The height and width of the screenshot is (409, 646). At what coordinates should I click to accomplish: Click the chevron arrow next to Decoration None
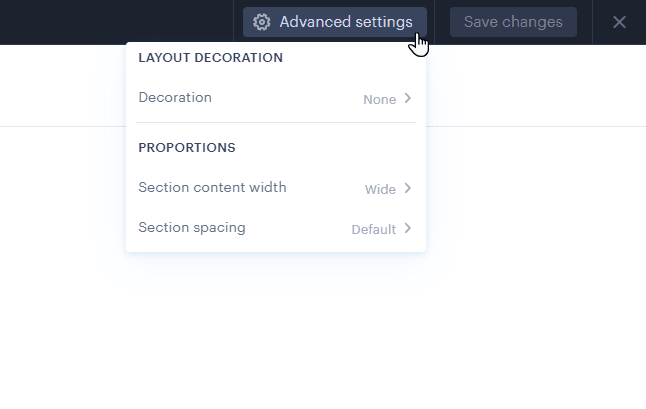click(x=408, y=99)
